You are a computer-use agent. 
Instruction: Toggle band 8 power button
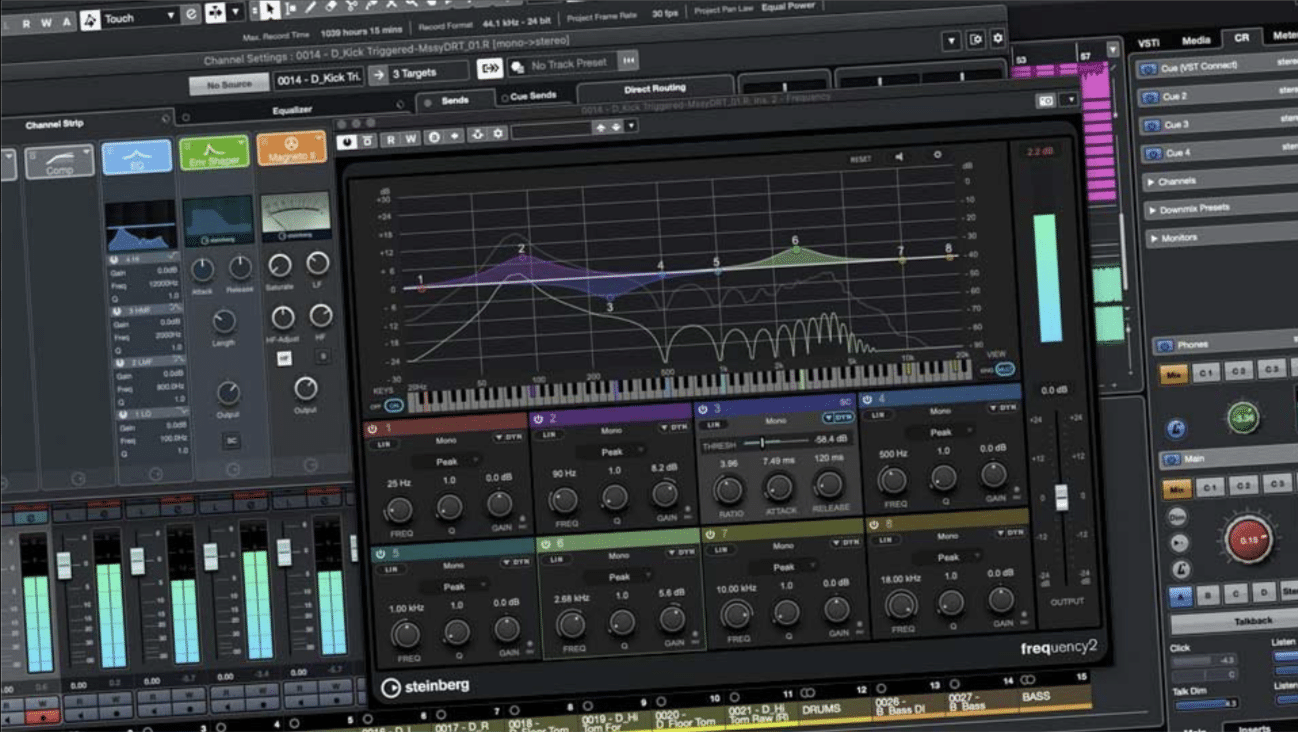[874, 525]
